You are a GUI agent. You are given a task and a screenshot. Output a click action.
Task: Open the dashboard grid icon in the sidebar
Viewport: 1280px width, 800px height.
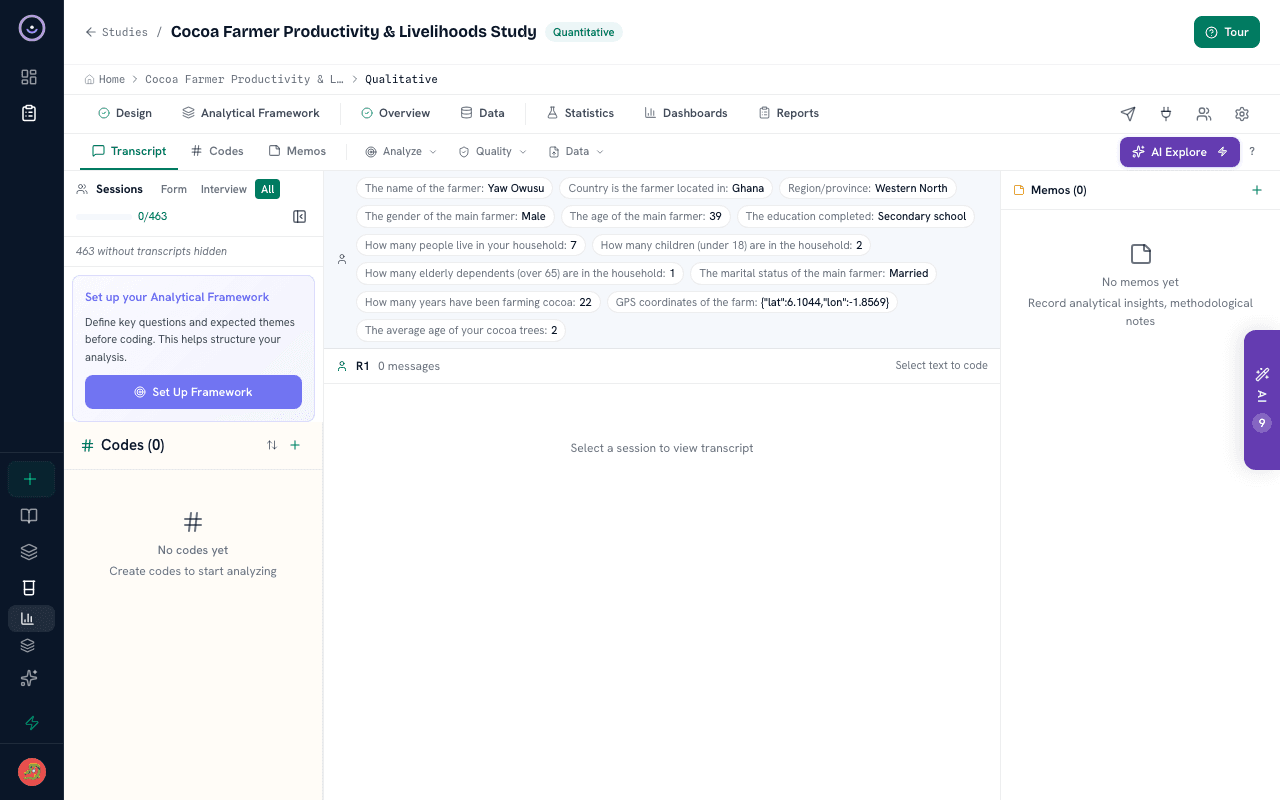29,77
